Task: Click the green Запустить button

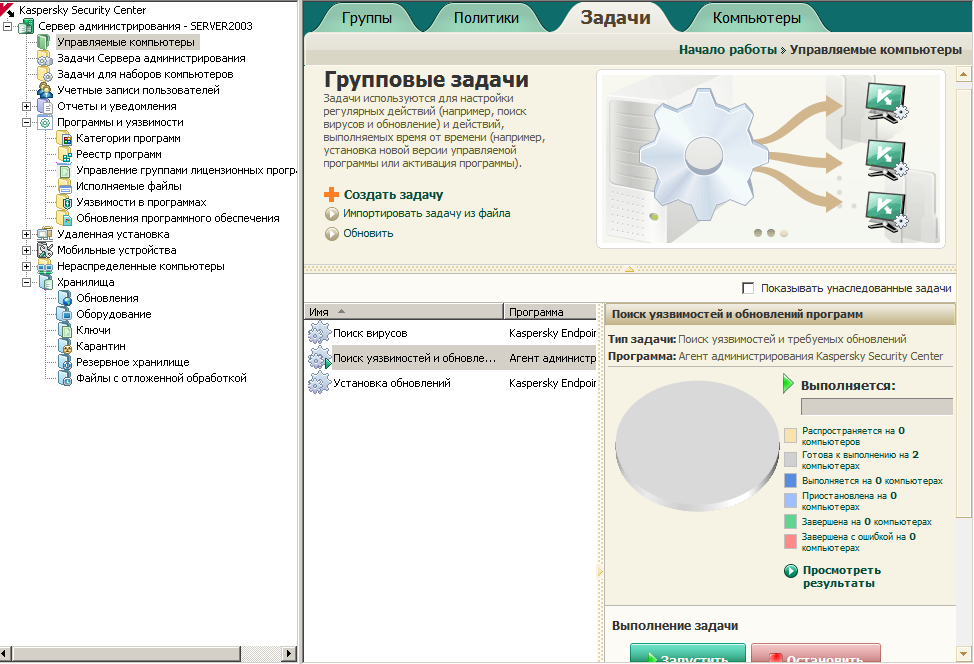Action: click(688, 653)
